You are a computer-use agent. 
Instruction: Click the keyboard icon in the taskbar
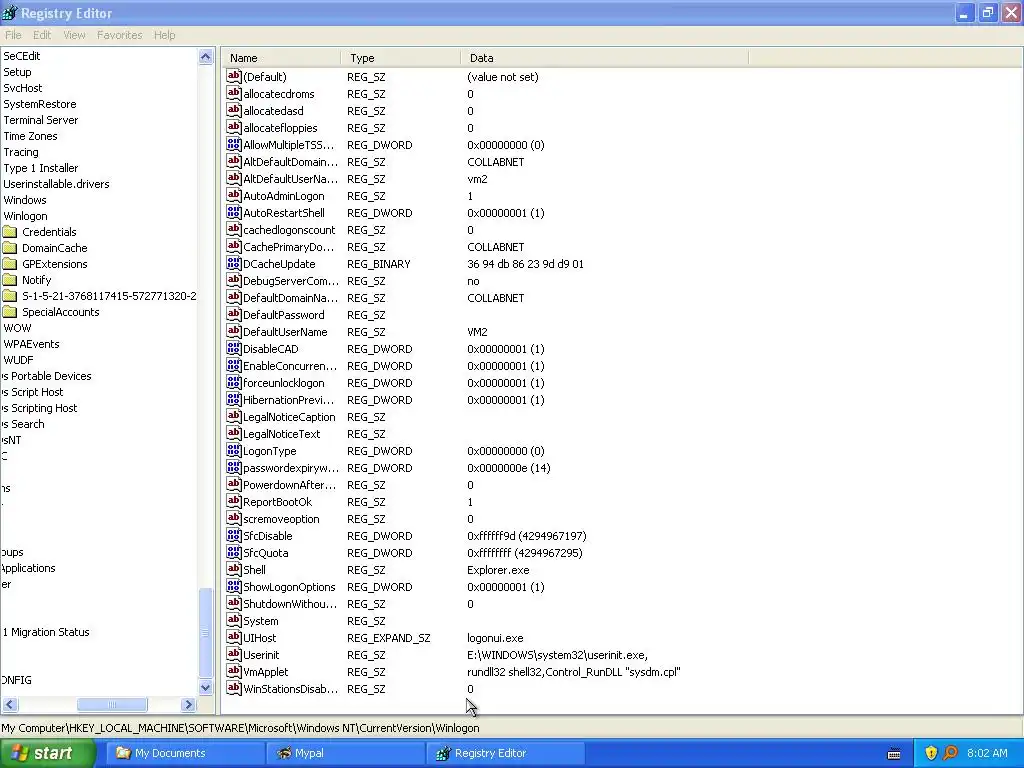pyautogui.click(x=894, y=754)
